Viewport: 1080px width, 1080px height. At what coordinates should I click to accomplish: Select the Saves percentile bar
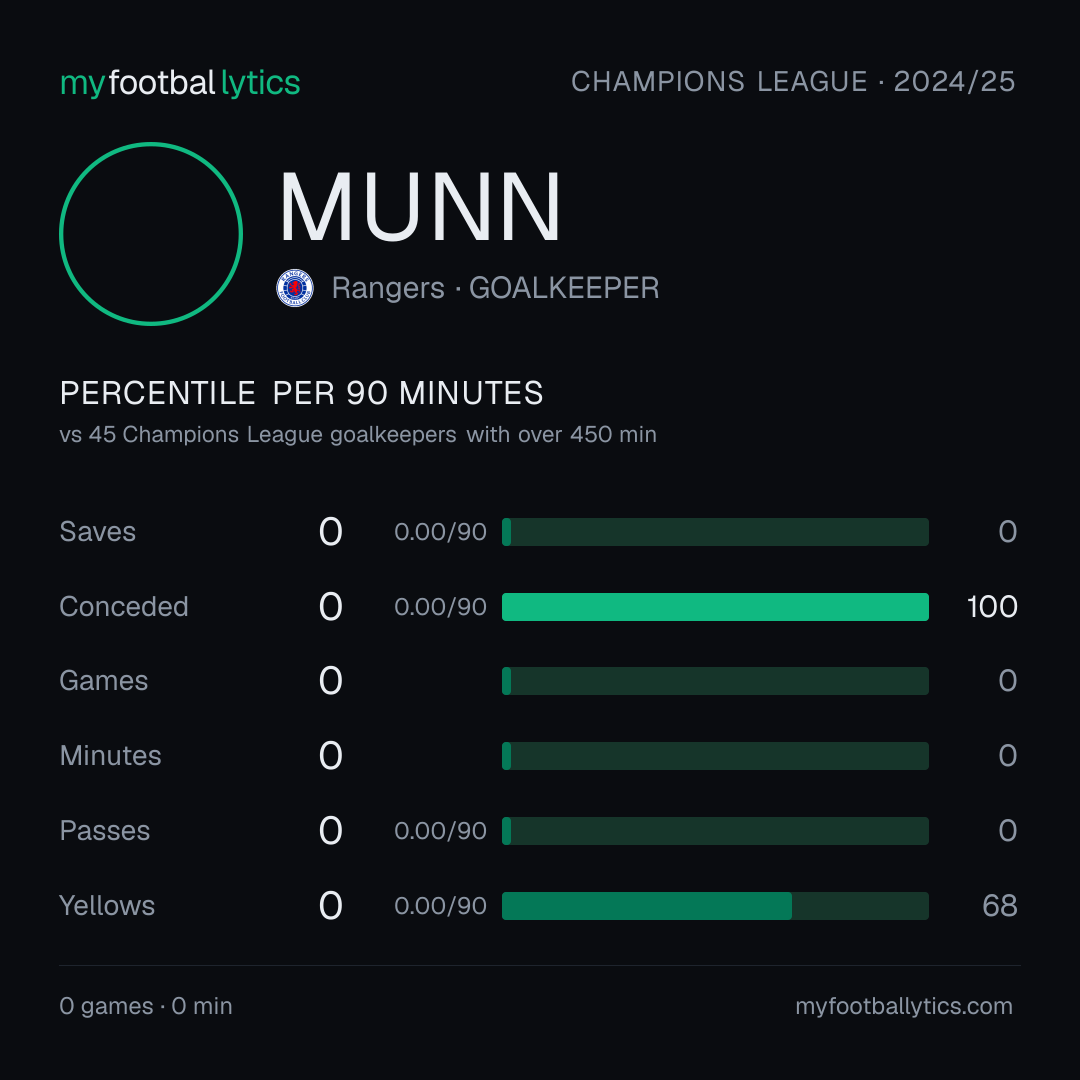pos(715,532)
